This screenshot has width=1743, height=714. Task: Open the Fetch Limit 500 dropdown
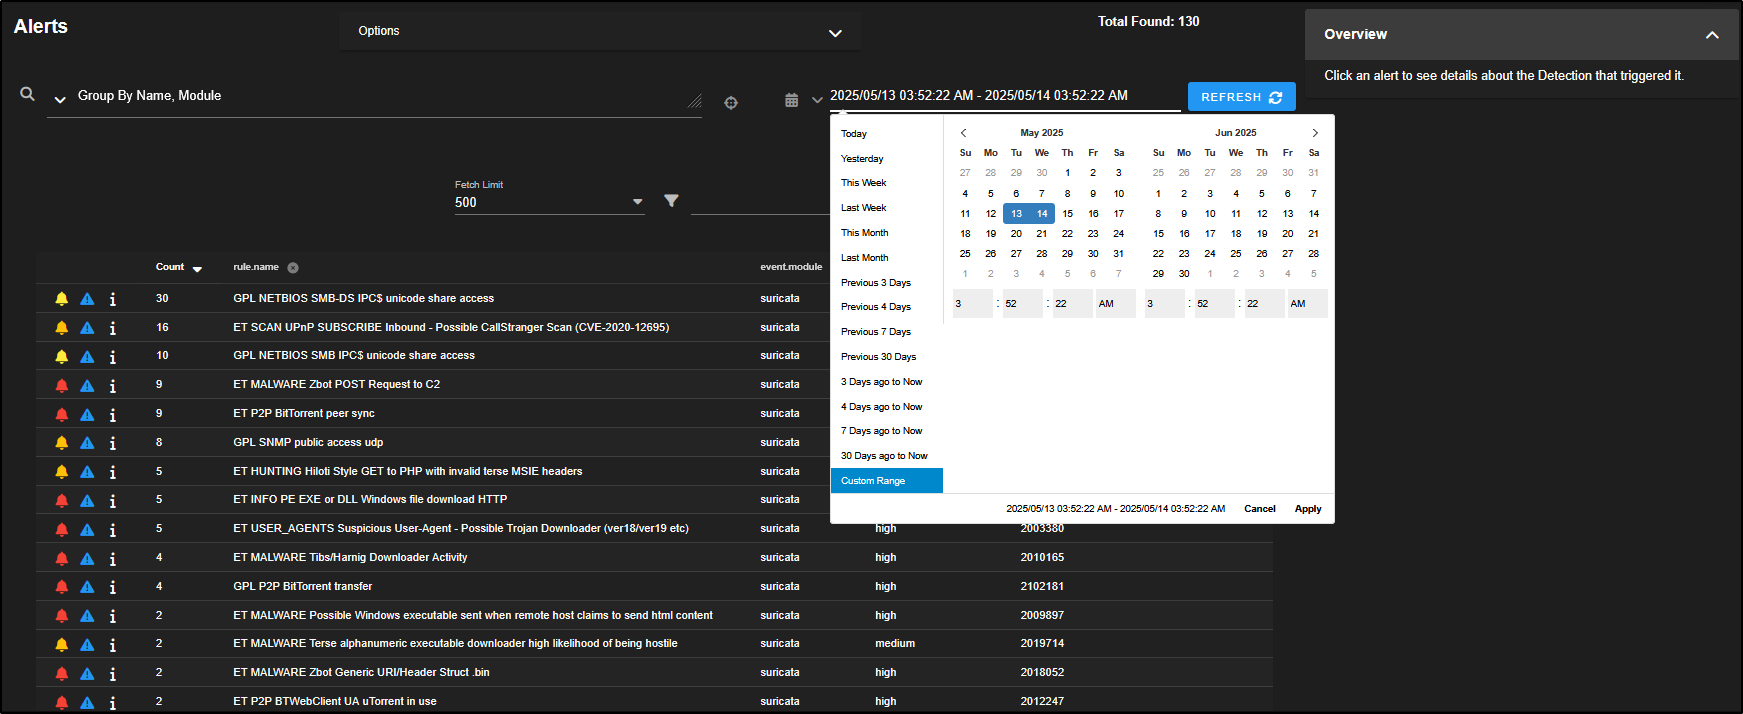tap(637, 202)
